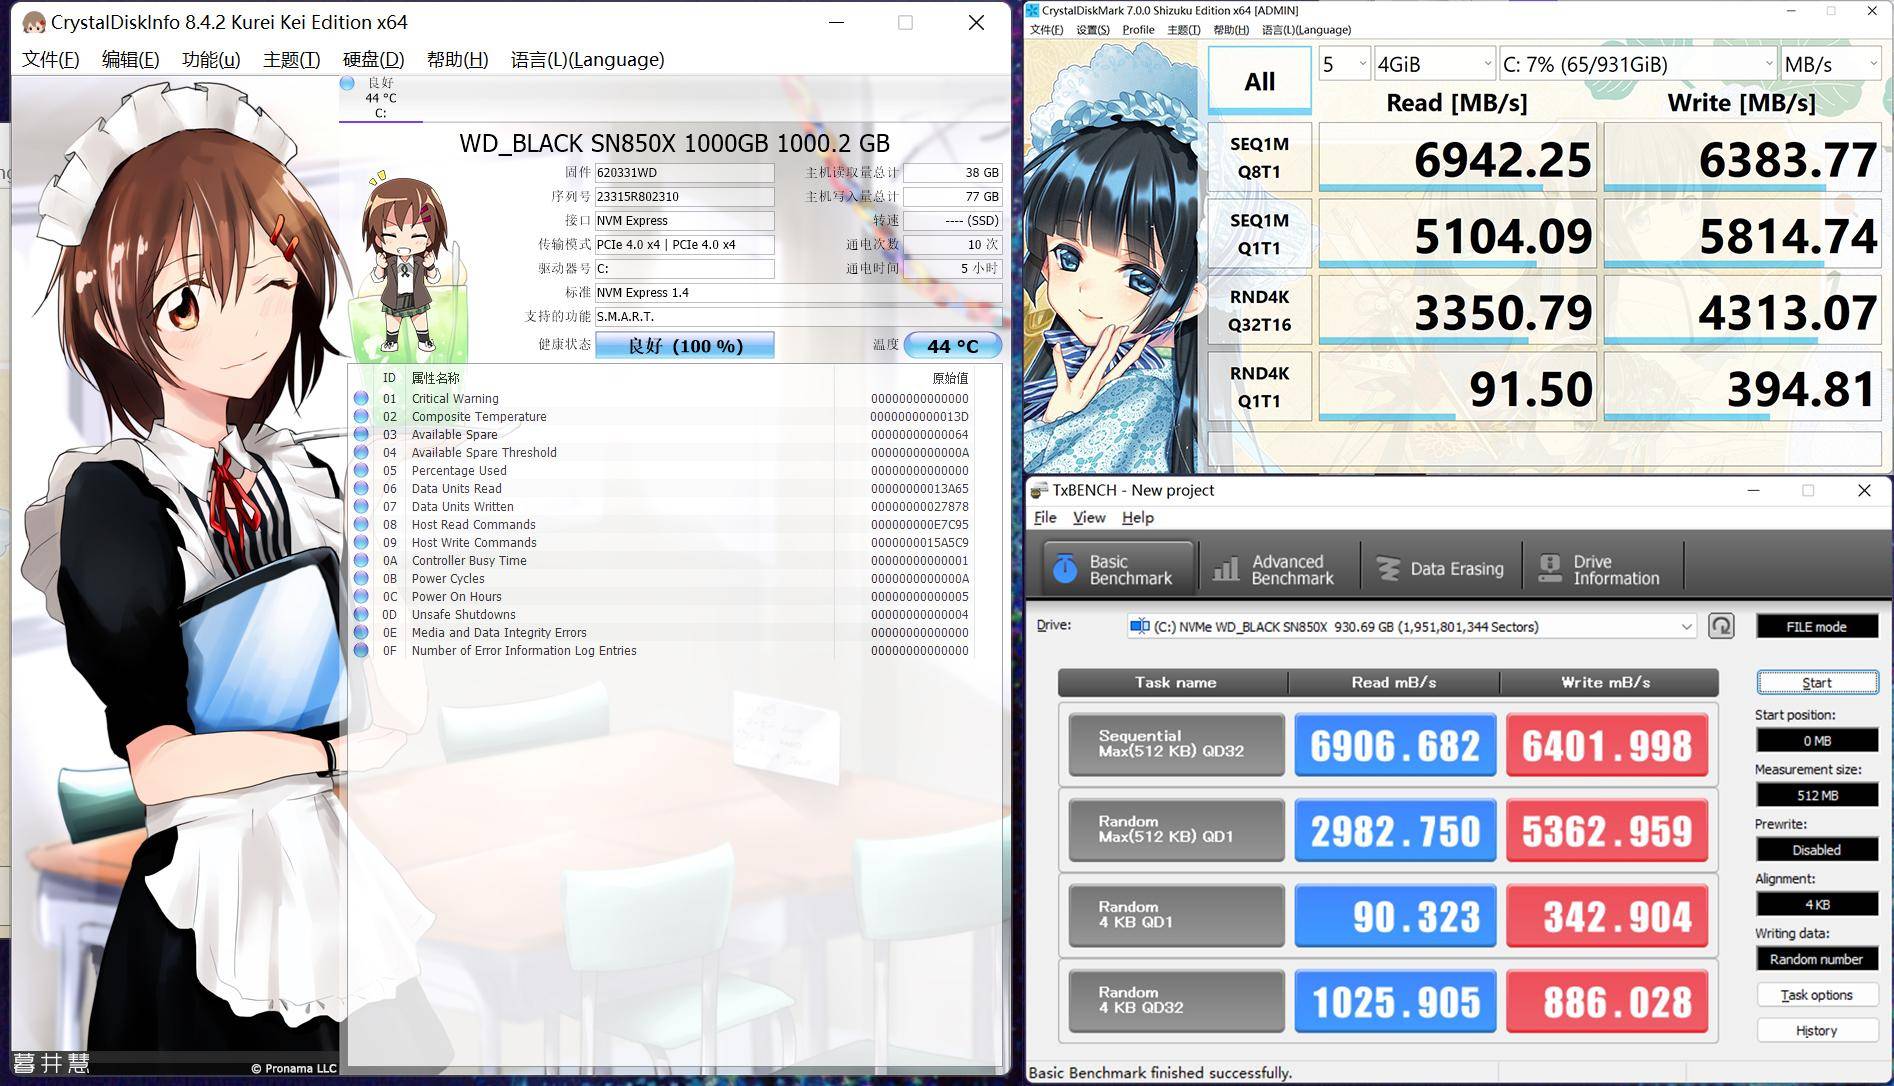Open 语言(L)(Language) menu in CrystalDiskInfo
The image size is (1894, 1086).
pos(587,59)
